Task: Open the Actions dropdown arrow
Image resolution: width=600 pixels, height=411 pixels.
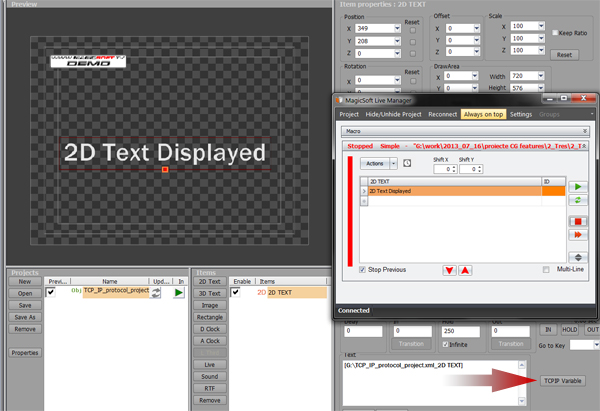Action: pyautogui.click(x=393, y=164)
